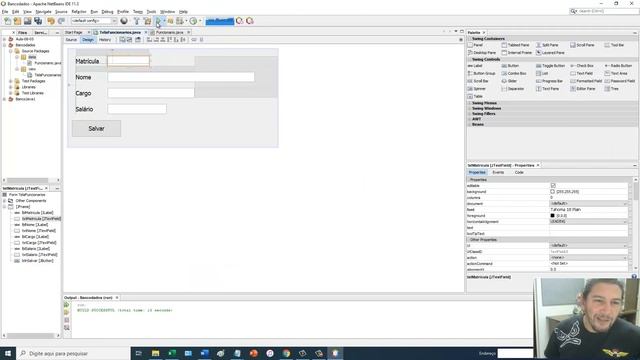Click the Save All toolbar icon

click(x=38, y=21)
